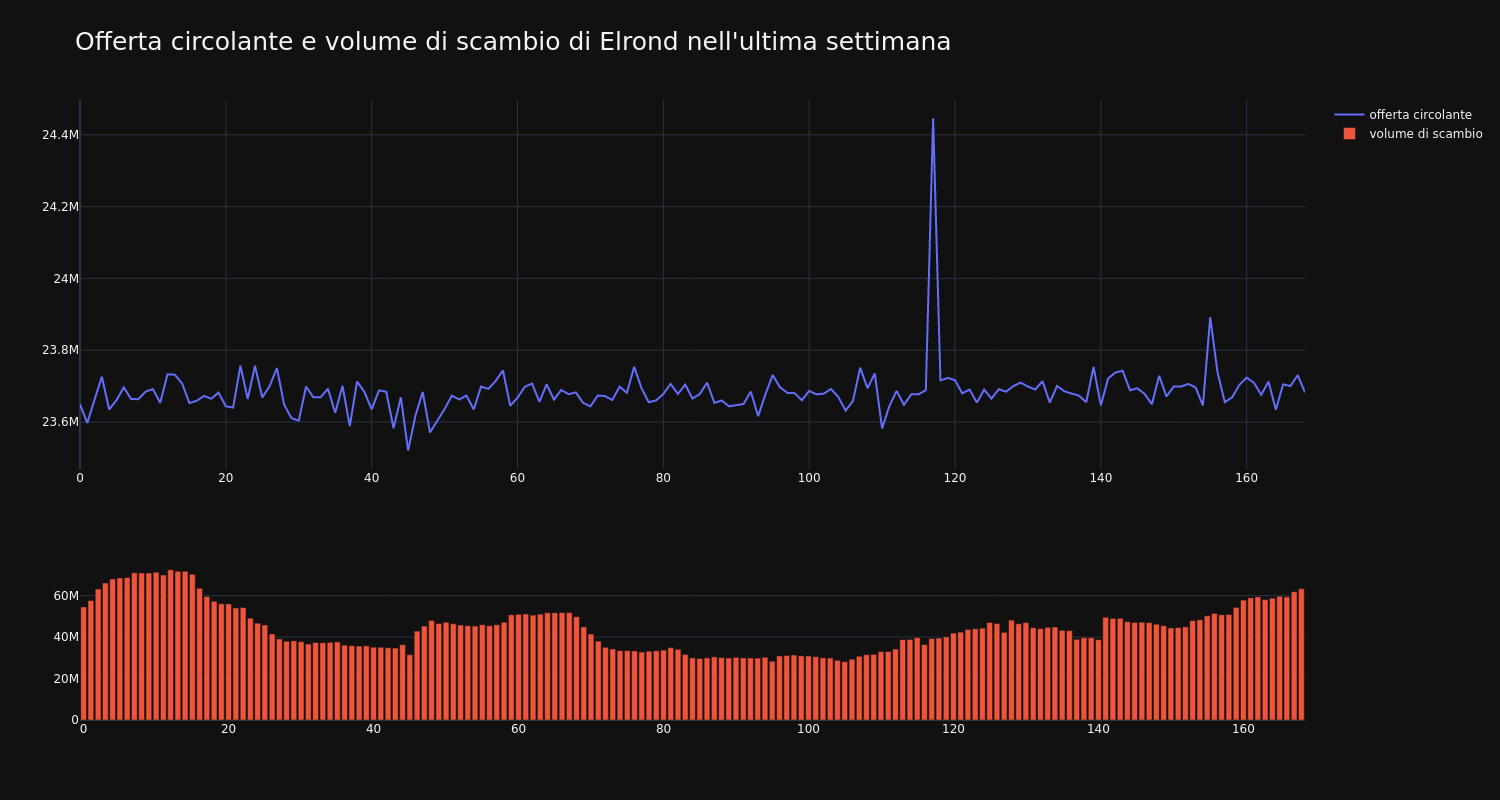Click the 23.8M y-axis label
Image resolution: width=1500 pixels, height=800 pixels.
pyautogui.click(x=60, y=350)
